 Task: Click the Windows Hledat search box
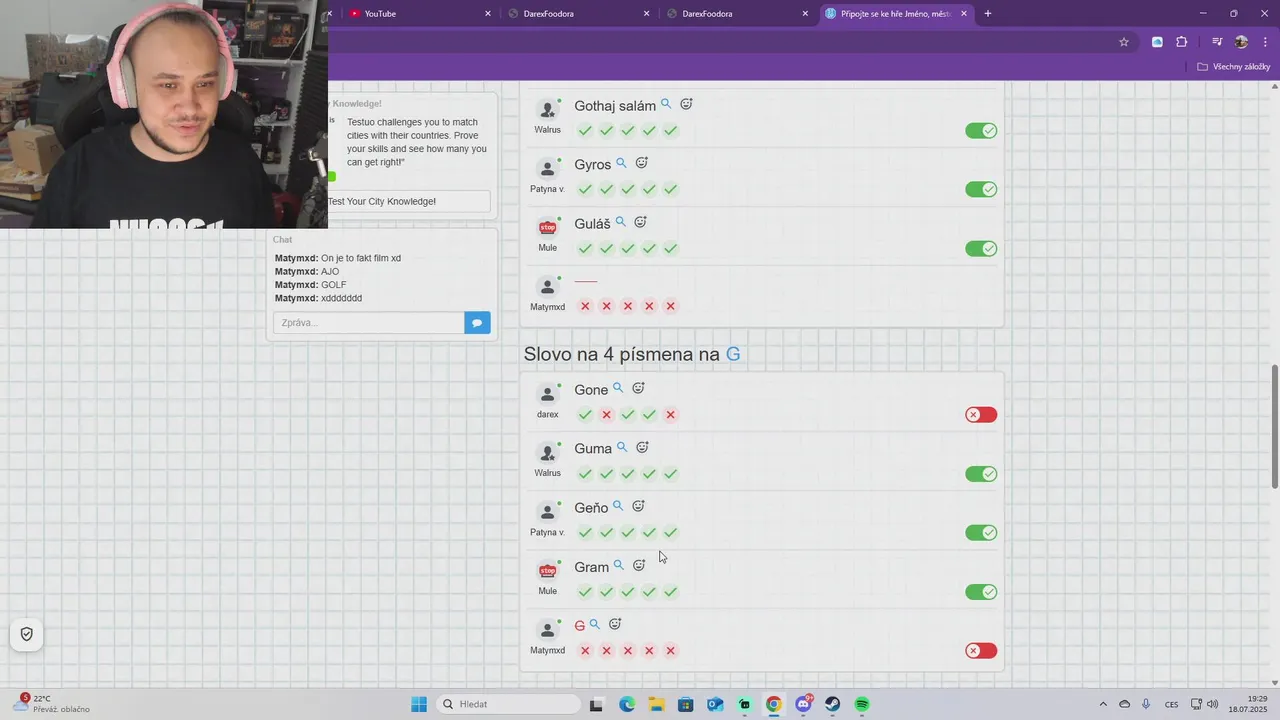508,704
